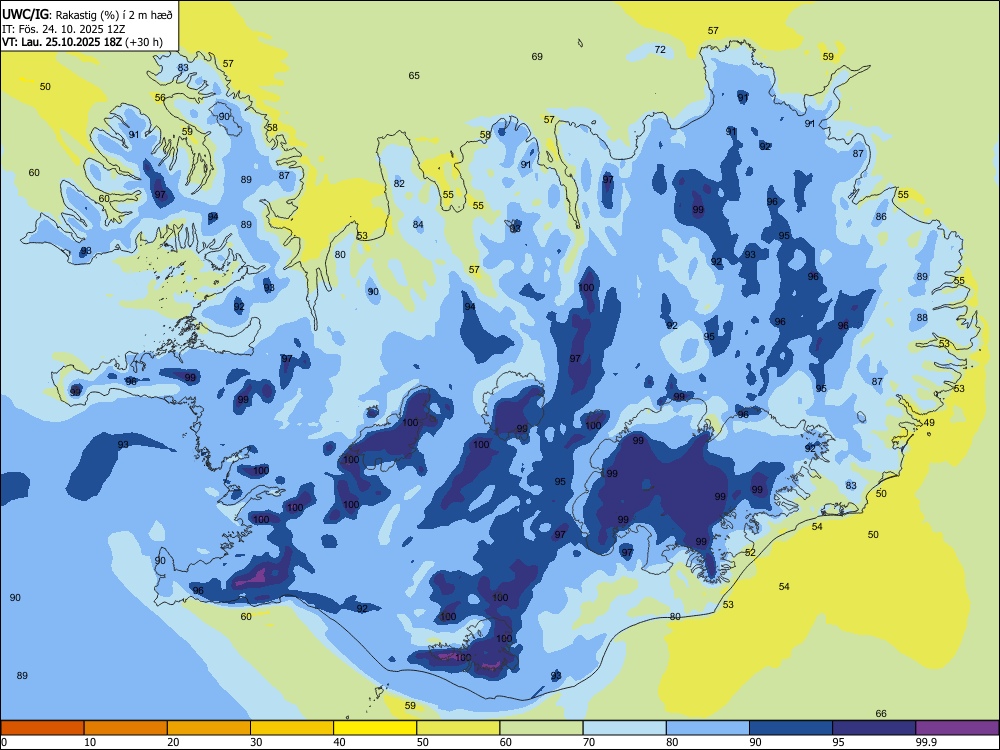
Task: Click the humidity value '65' on the map
Action: coord(414,76)
